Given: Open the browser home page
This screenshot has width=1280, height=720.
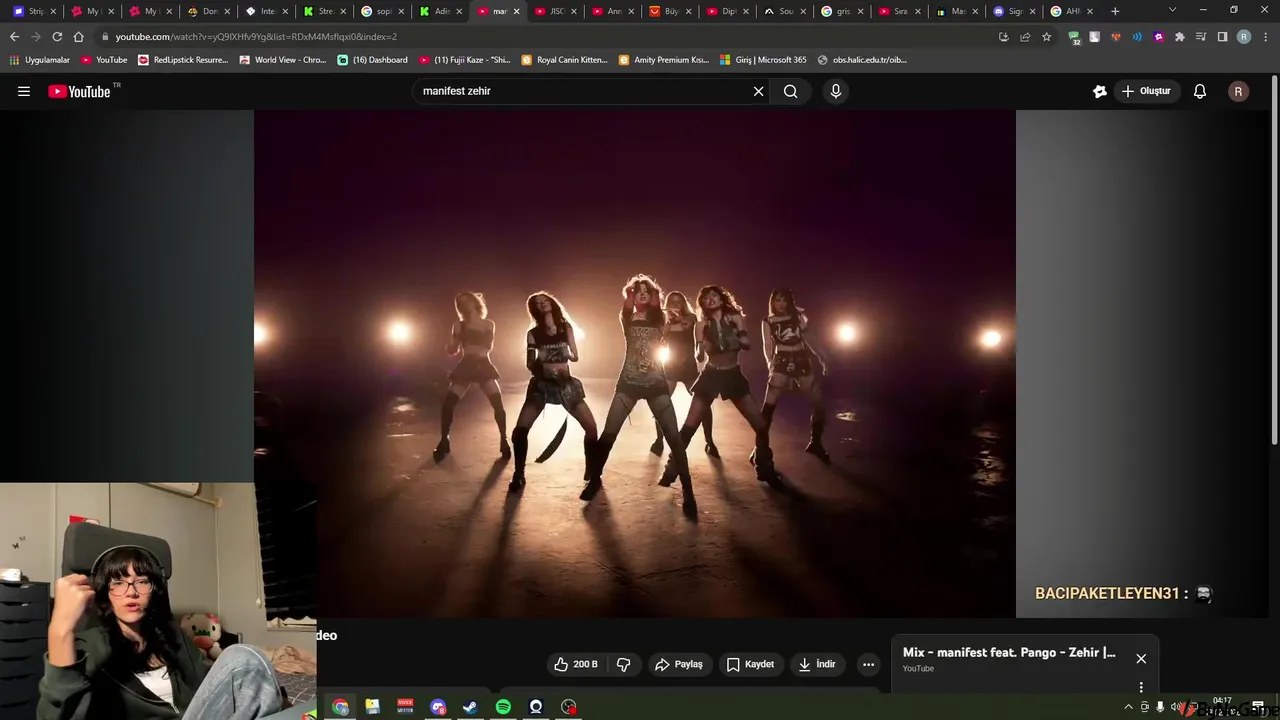Looking at the screenshot, I should point(79,37).
